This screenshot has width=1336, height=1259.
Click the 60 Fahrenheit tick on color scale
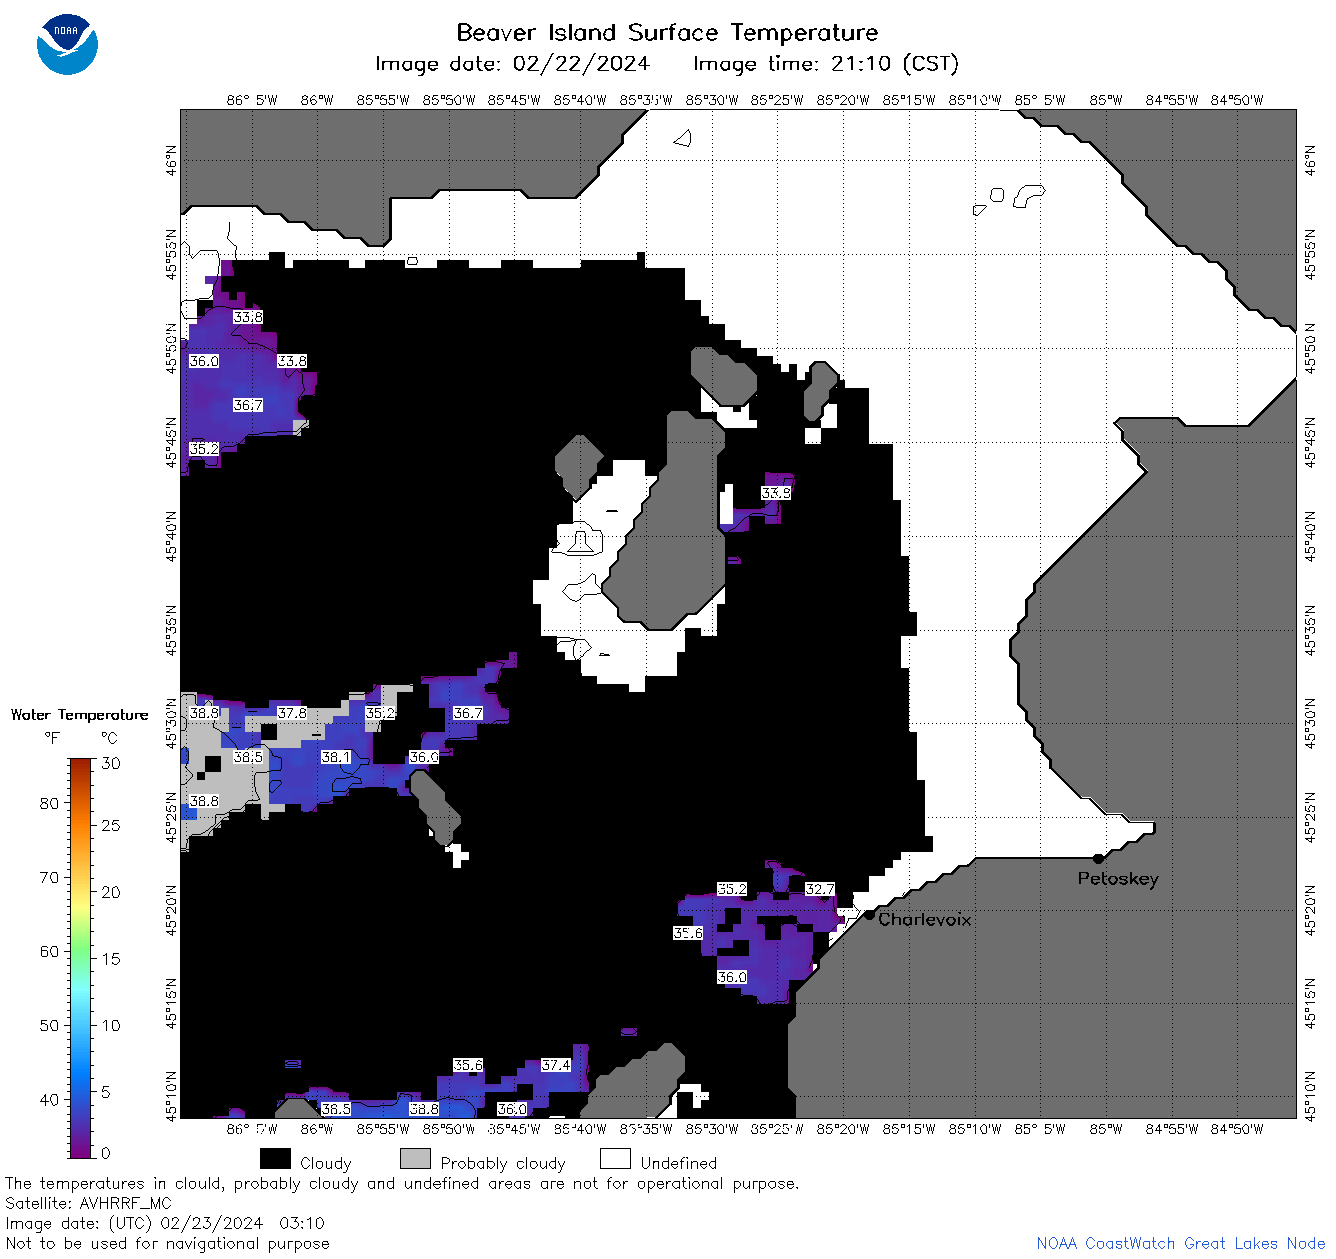[49, 951]
